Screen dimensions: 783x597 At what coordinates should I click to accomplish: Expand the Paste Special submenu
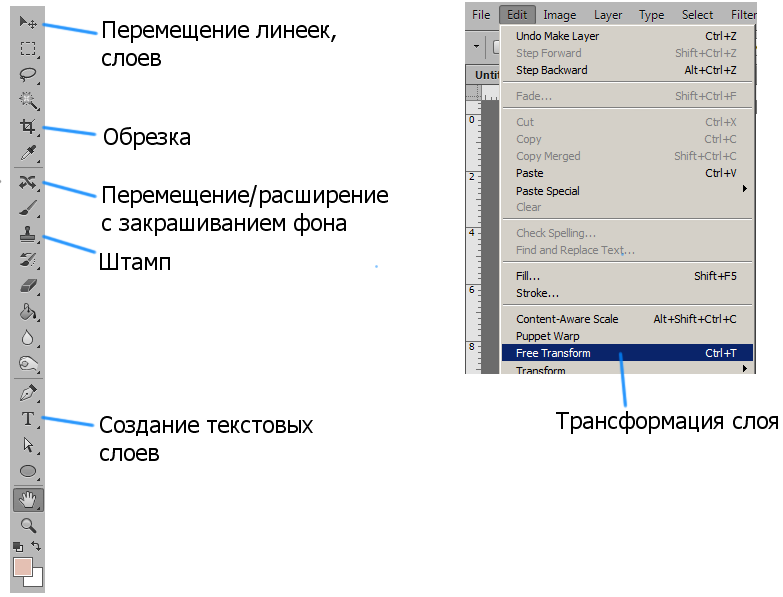(x=627, y=191)
